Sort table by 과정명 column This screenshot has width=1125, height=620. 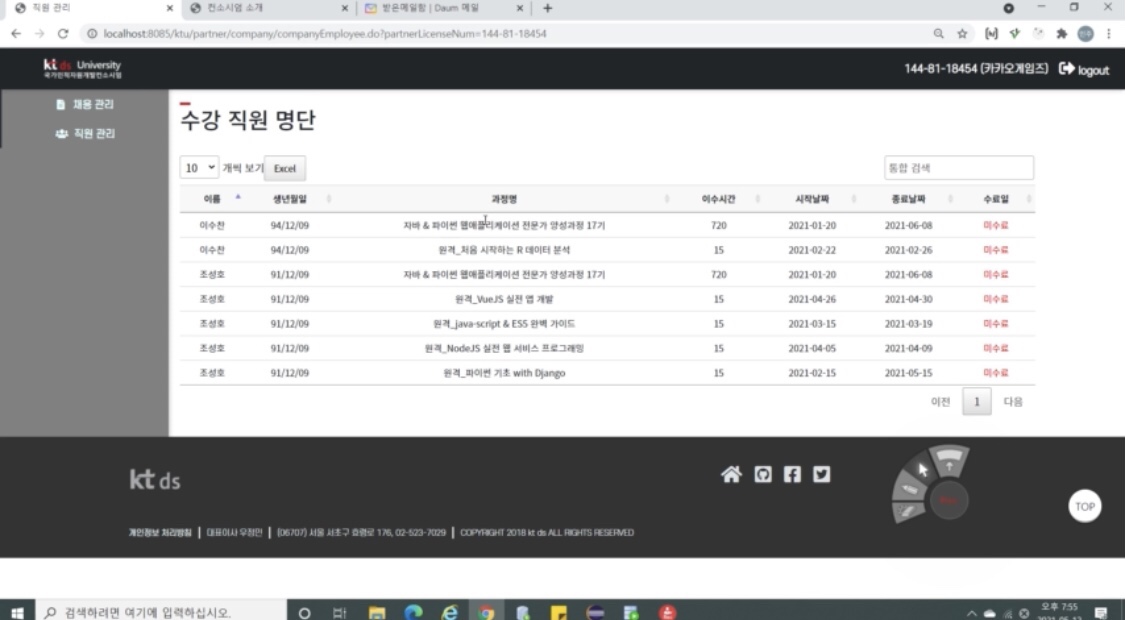click(504, 199)
